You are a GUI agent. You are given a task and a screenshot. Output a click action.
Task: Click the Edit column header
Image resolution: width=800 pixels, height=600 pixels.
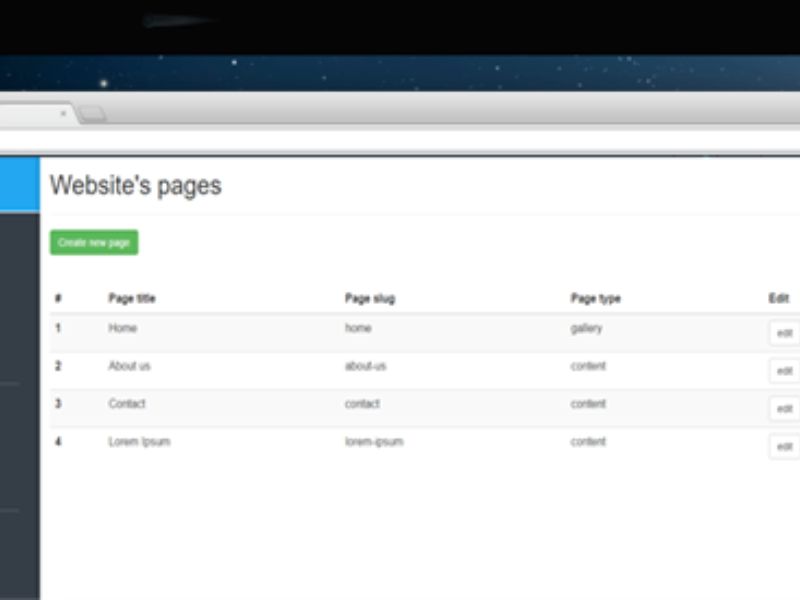pyautogui.click(x=778, y=298)
